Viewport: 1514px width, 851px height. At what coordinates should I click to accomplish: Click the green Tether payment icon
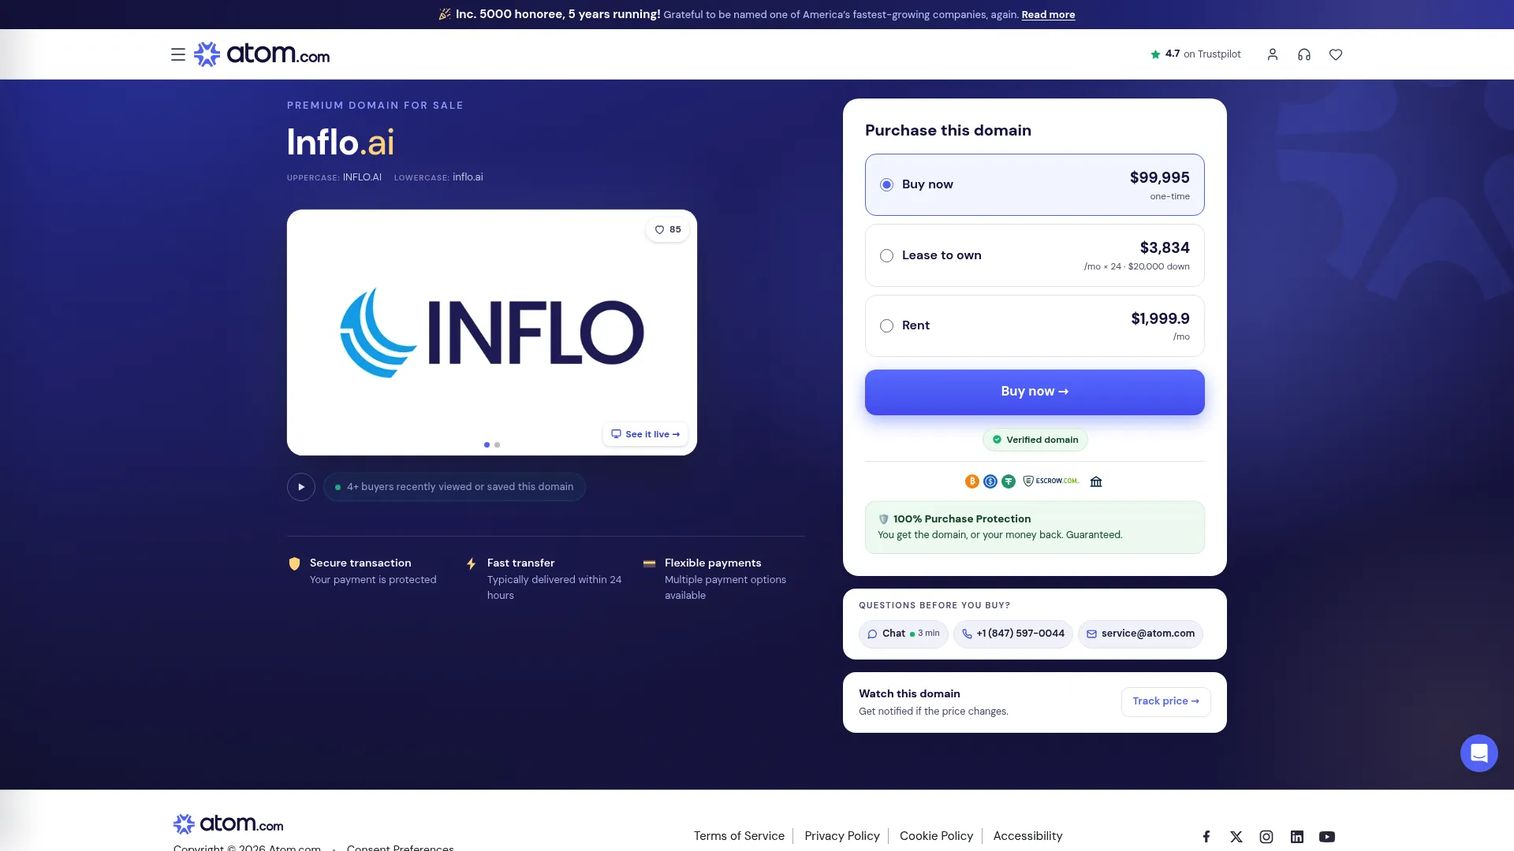1008,481
